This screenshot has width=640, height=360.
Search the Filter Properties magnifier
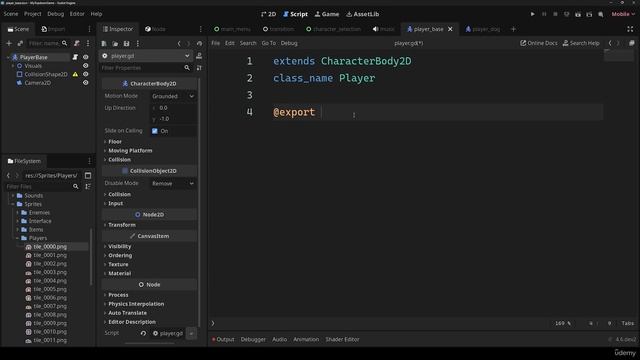(187, 68)
